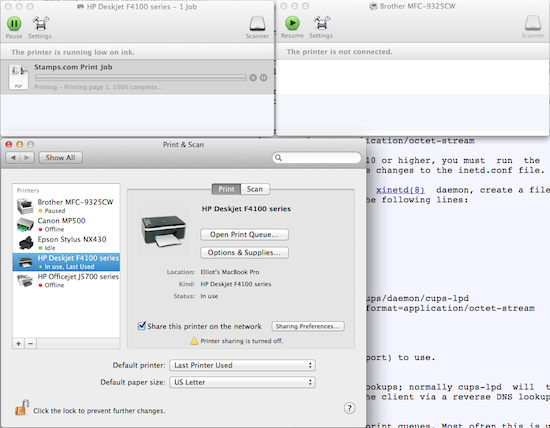Viewport: 550px width, 428px height.
Task: Open the Default paper size dropdown
Action: (x=242, y=382)
